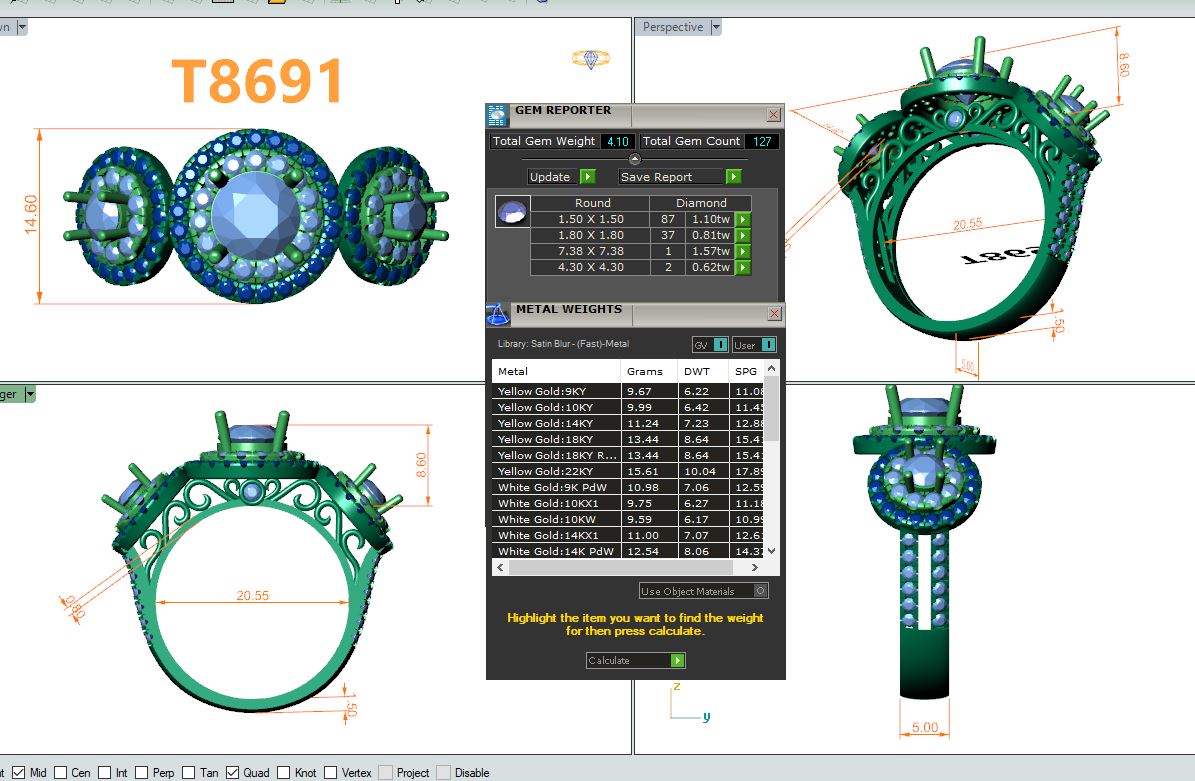Click the round gem shape thumbnail

512,211
